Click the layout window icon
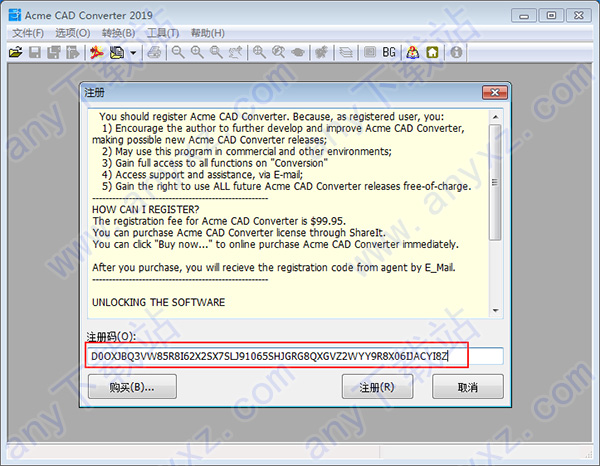The width and height of the screenshot is (600, 466). point(370,52)
